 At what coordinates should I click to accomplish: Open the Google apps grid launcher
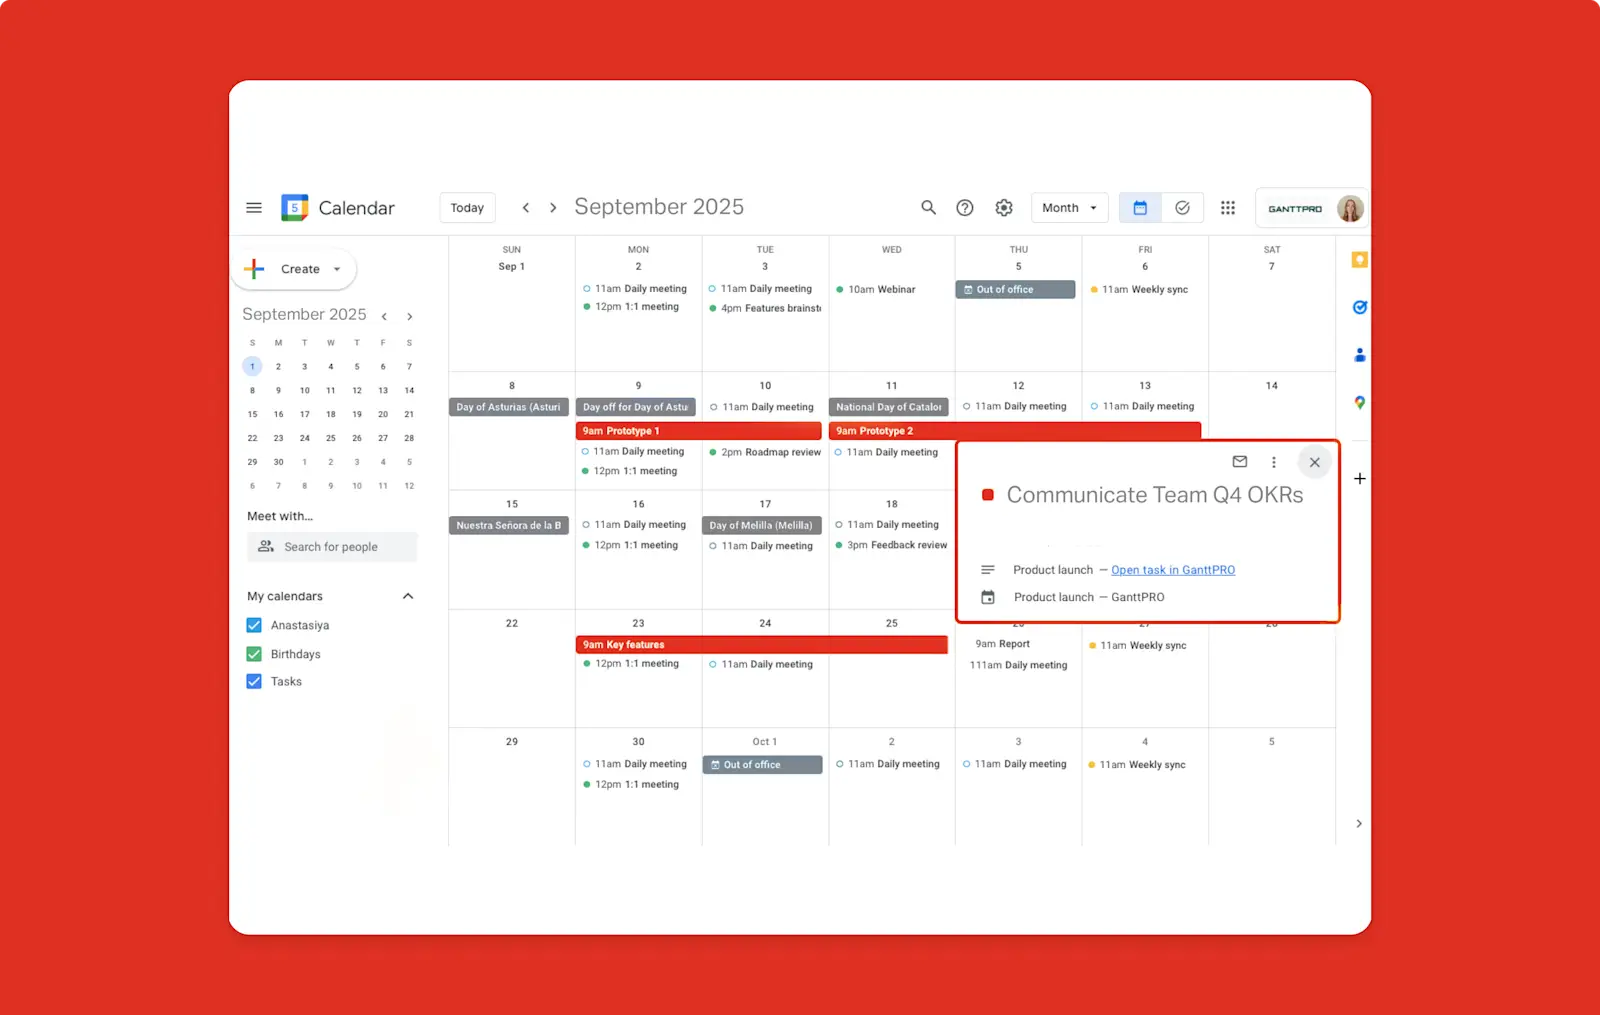(x=1228, y=207)
